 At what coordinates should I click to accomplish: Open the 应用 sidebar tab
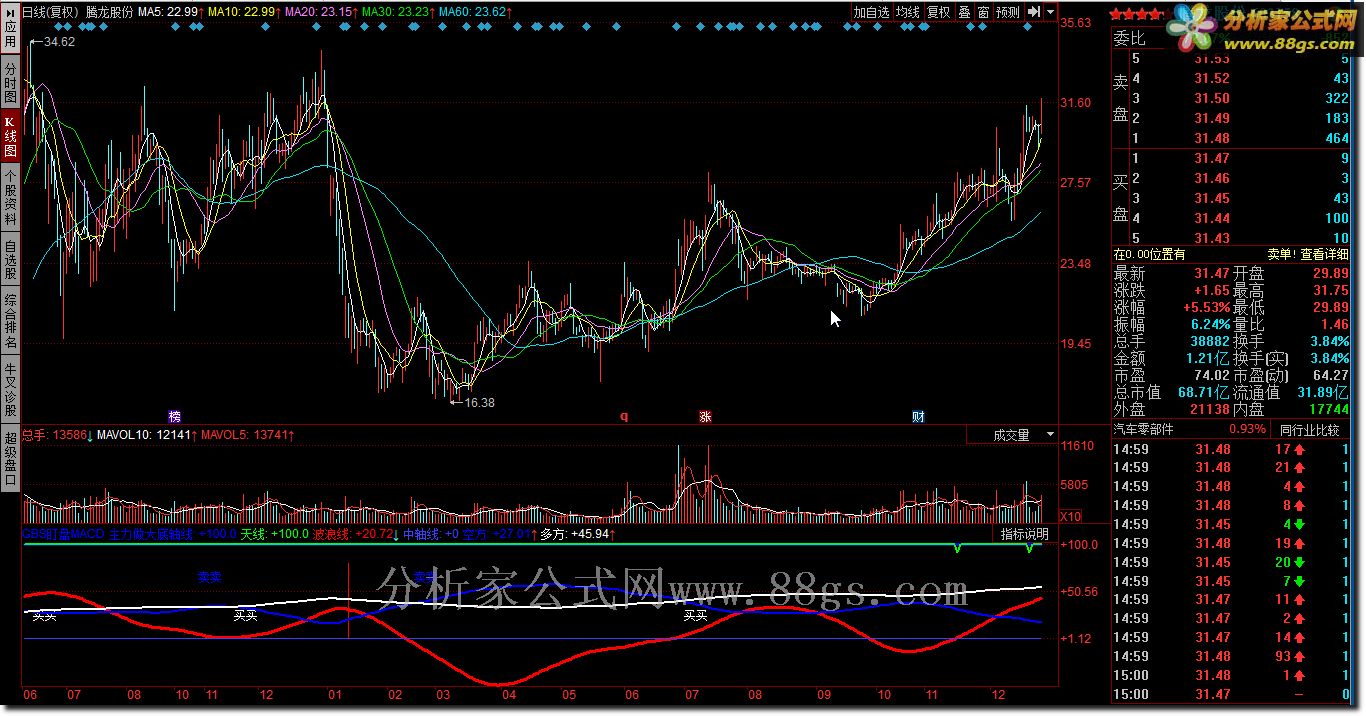tap(10, 36)
